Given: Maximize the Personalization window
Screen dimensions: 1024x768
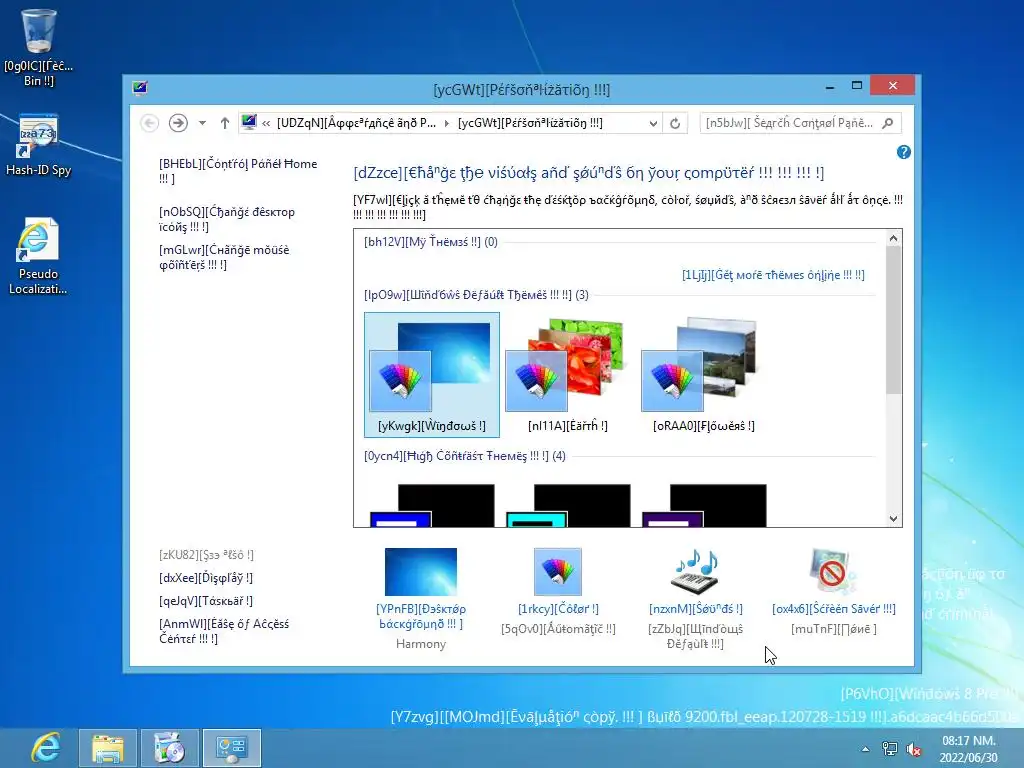Looking at the screenshot, I should point(857,86).
